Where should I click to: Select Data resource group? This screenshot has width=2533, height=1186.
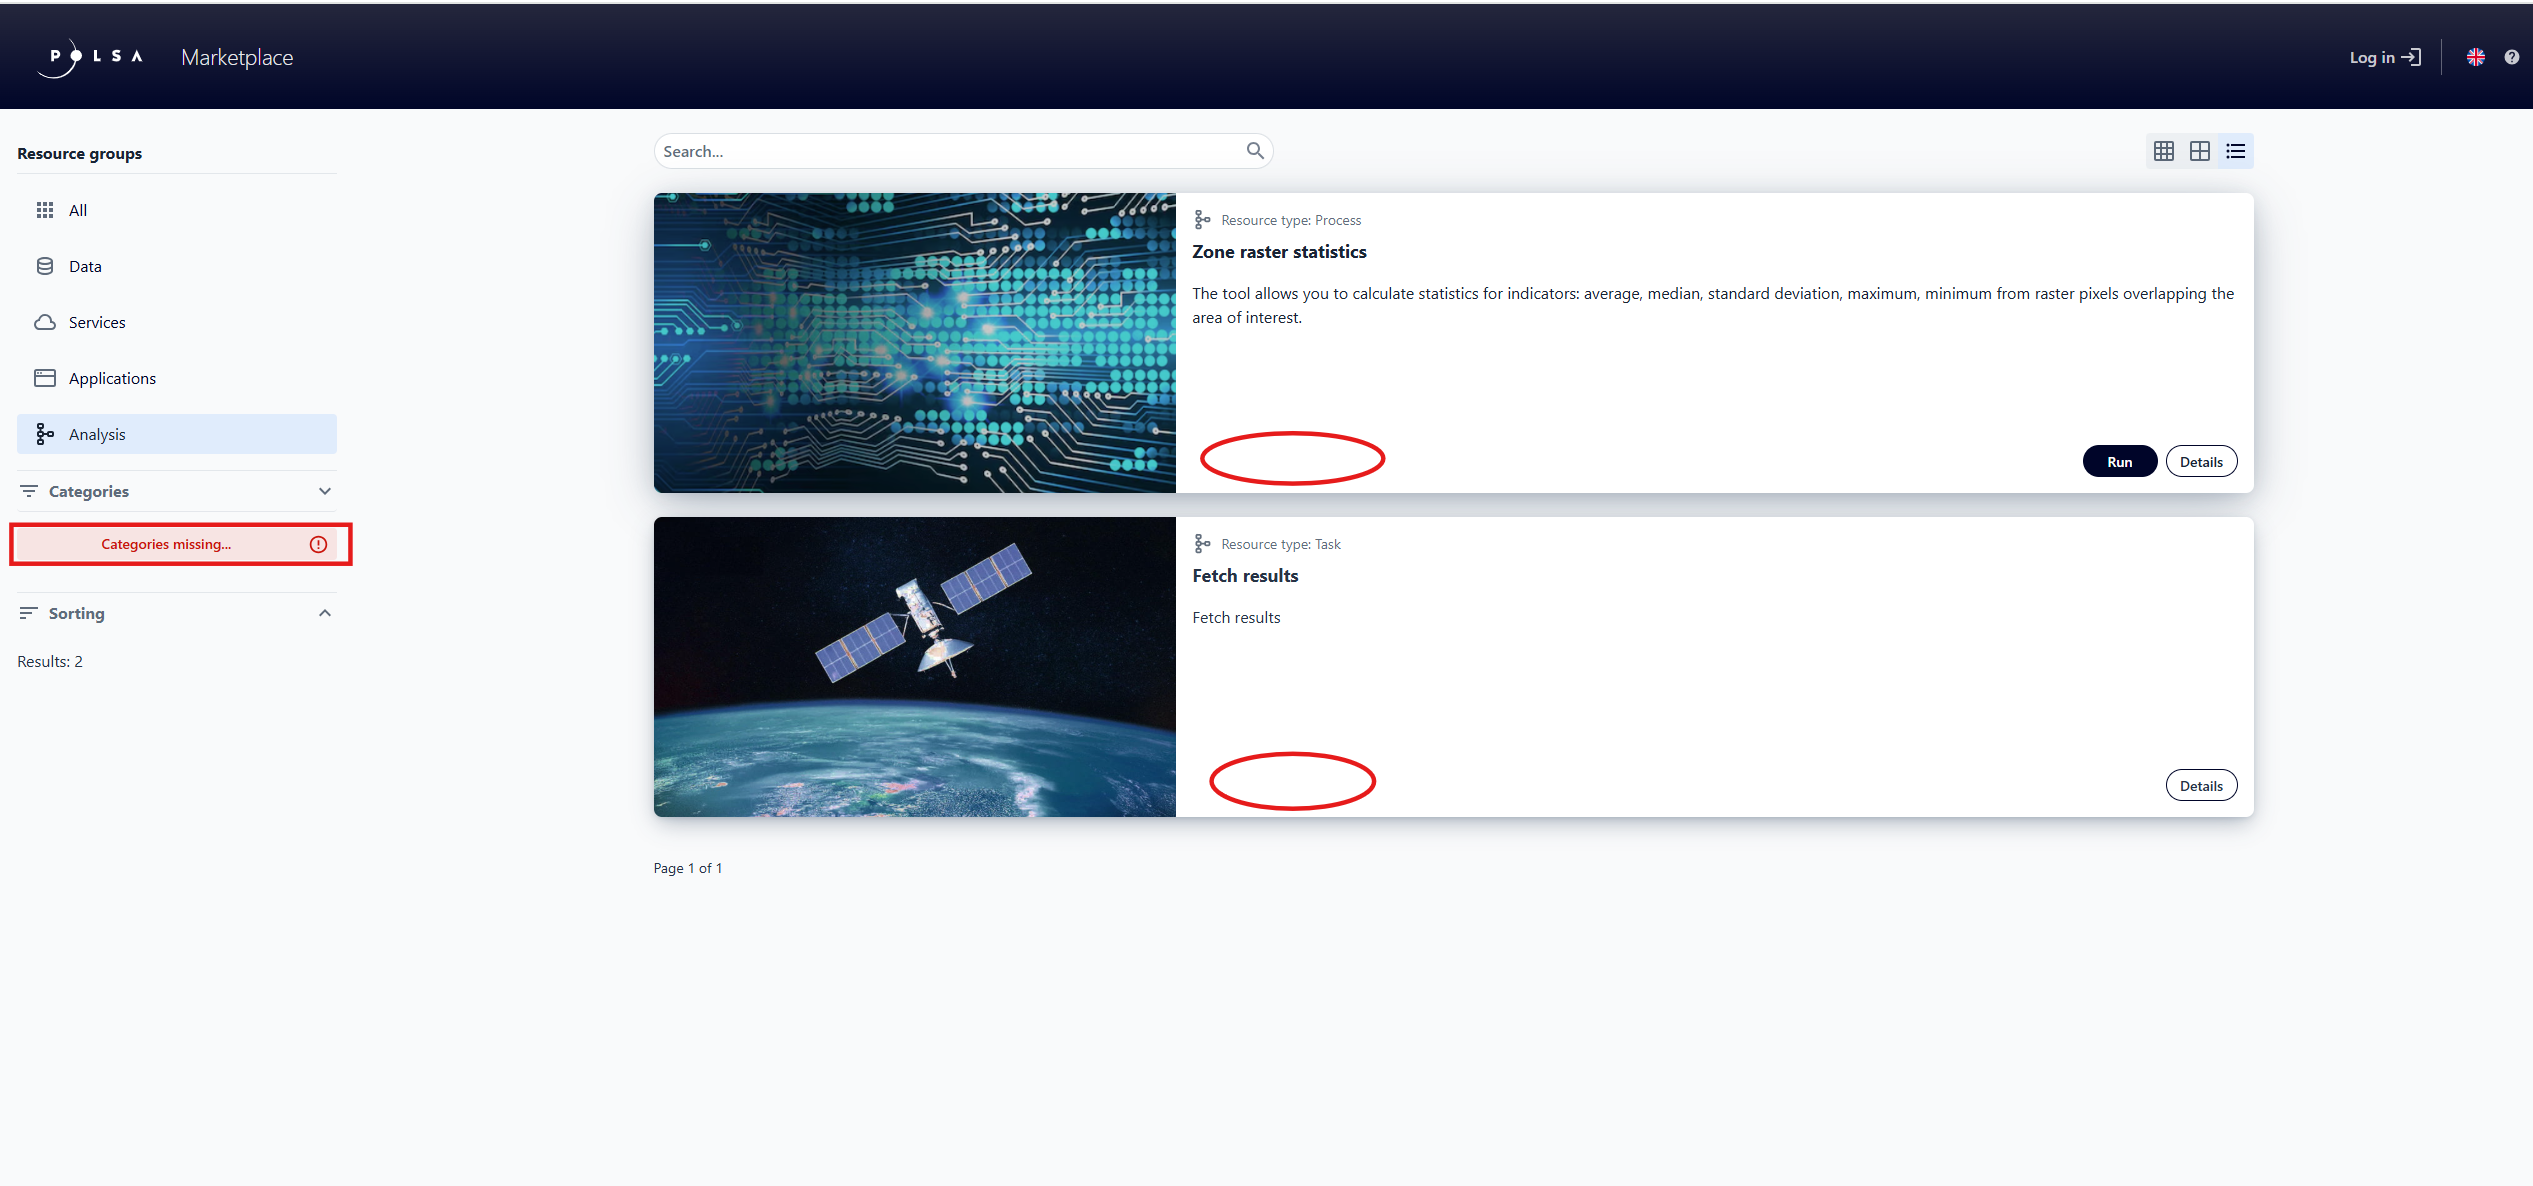click(x=85, y=266)
